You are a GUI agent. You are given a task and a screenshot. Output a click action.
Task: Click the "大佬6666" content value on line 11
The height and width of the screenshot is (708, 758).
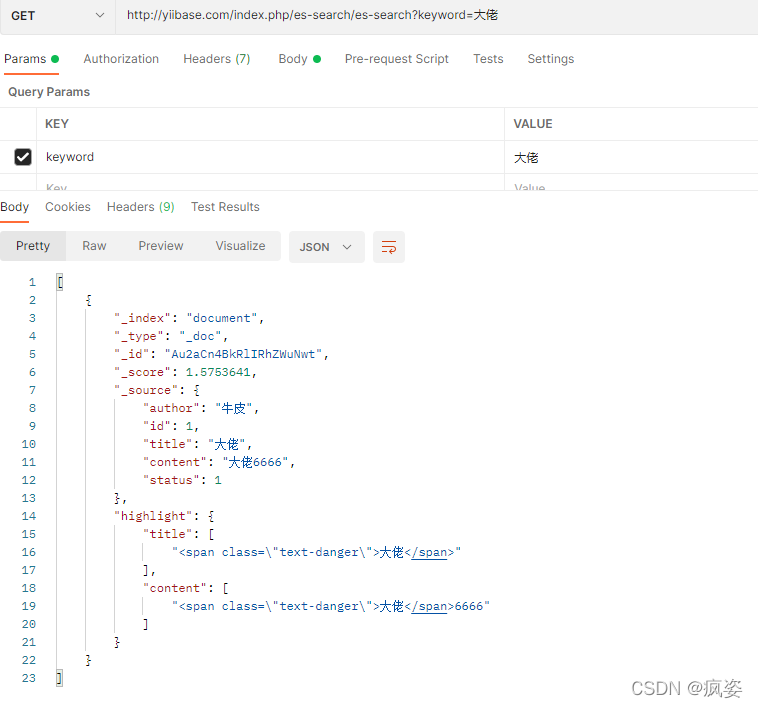tap(256, 462)
